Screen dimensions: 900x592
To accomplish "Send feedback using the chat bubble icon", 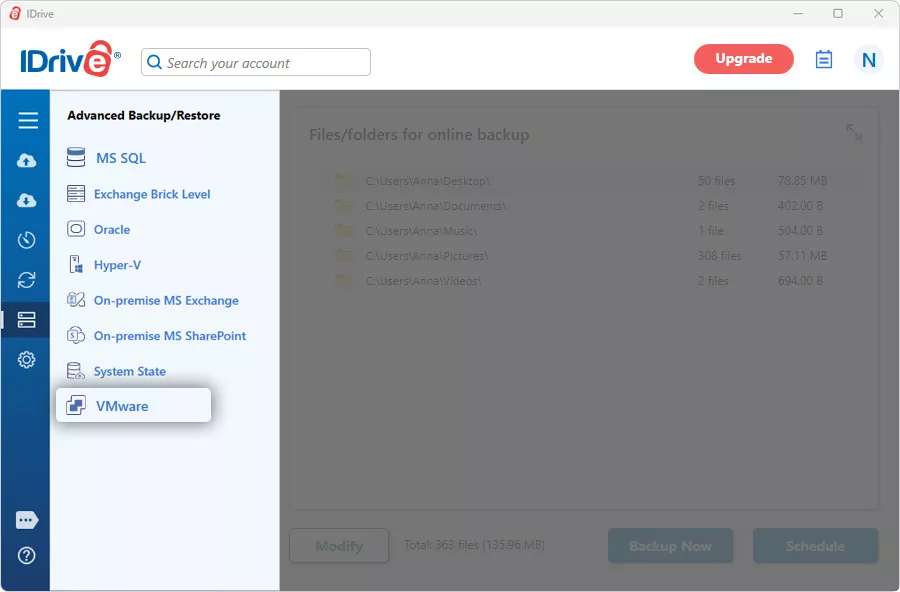I will pos(26,519).
